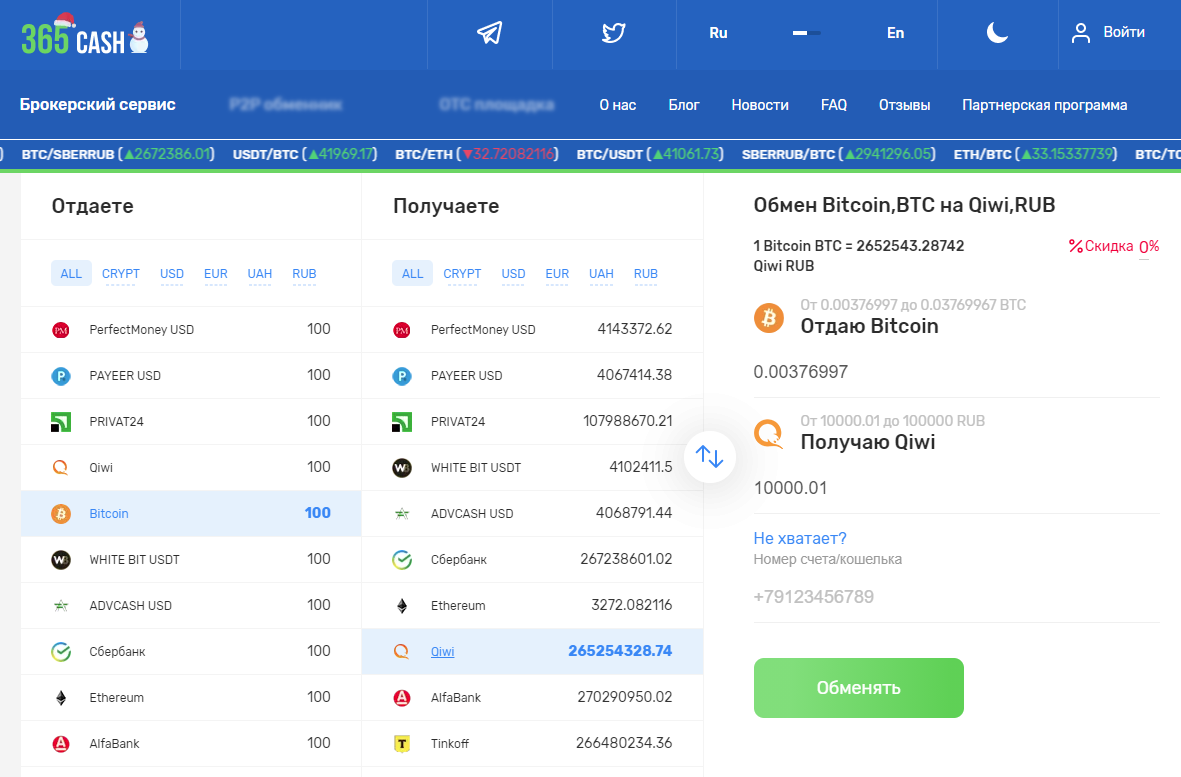Open the Новости page

[760, 105]
